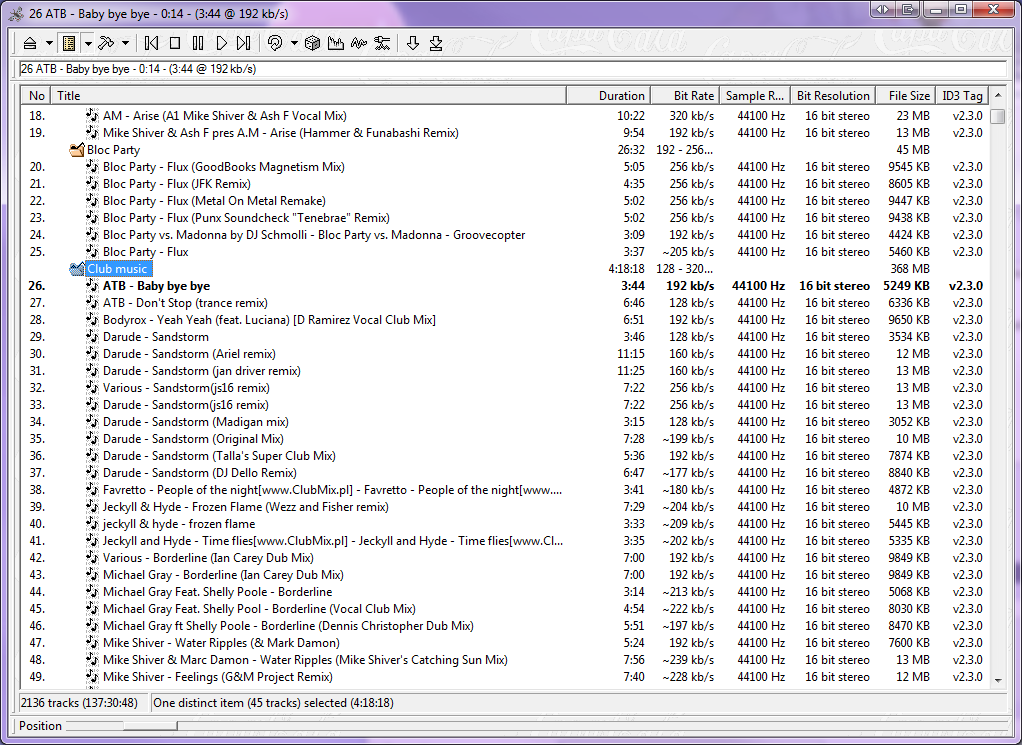The width and height of the screenshot is (1022, 745).
Task: Pause the current track
Action: coord(198,43)
